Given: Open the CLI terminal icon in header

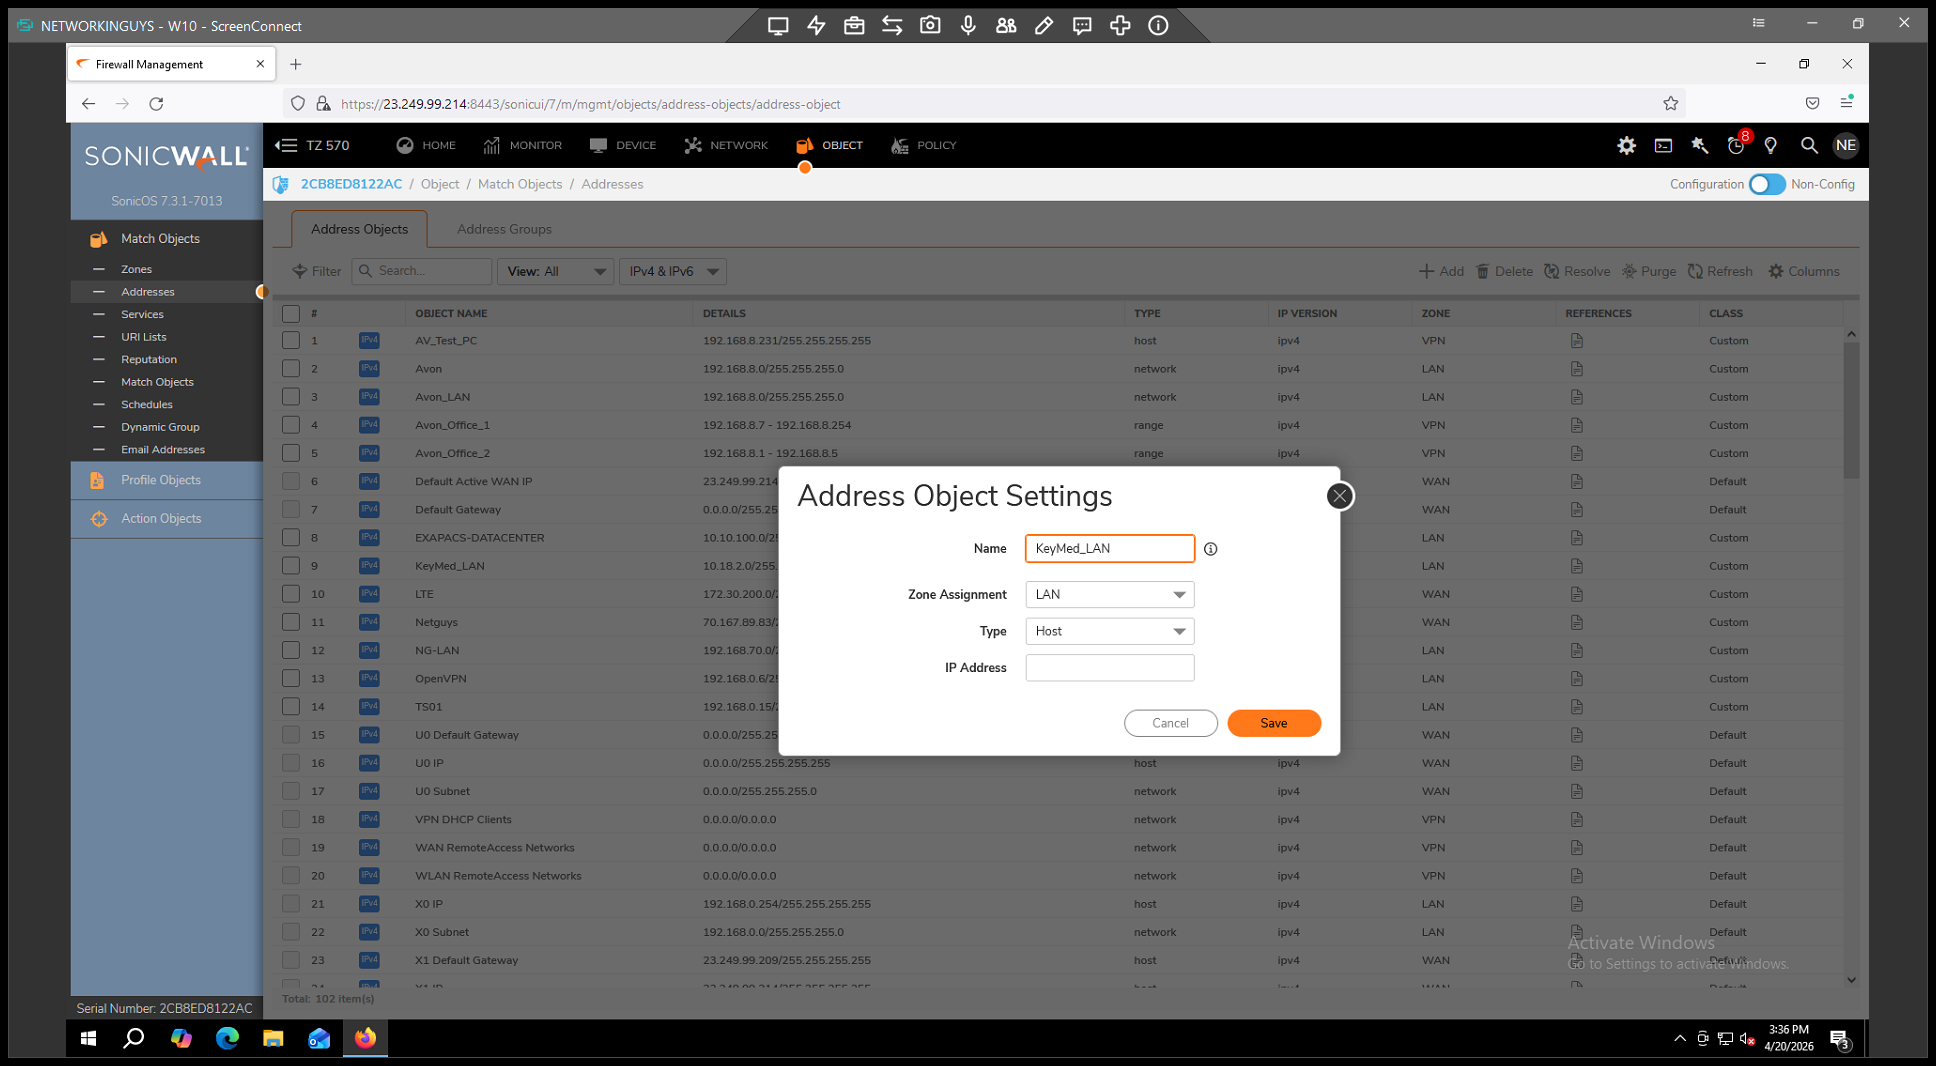Looking at the screenshot, I should click(x=1663, y=146).
